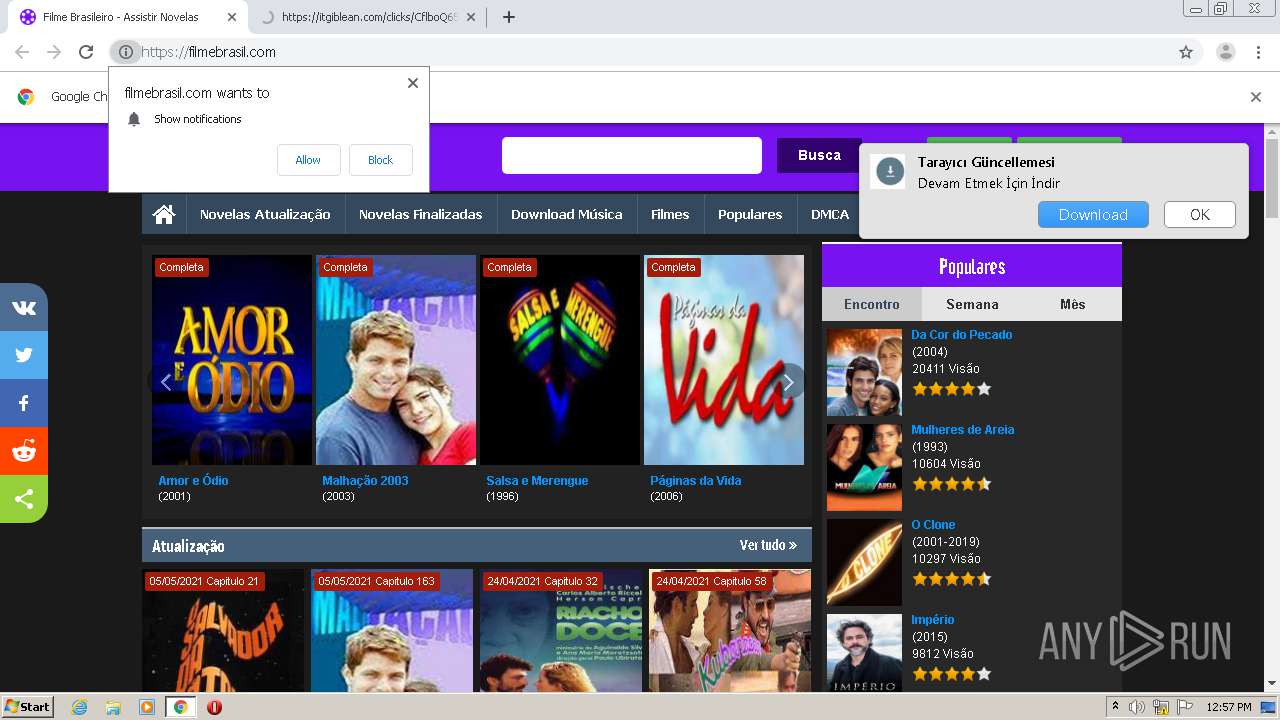Reload the browser page
1280x720 pixels.
point(86,52)
